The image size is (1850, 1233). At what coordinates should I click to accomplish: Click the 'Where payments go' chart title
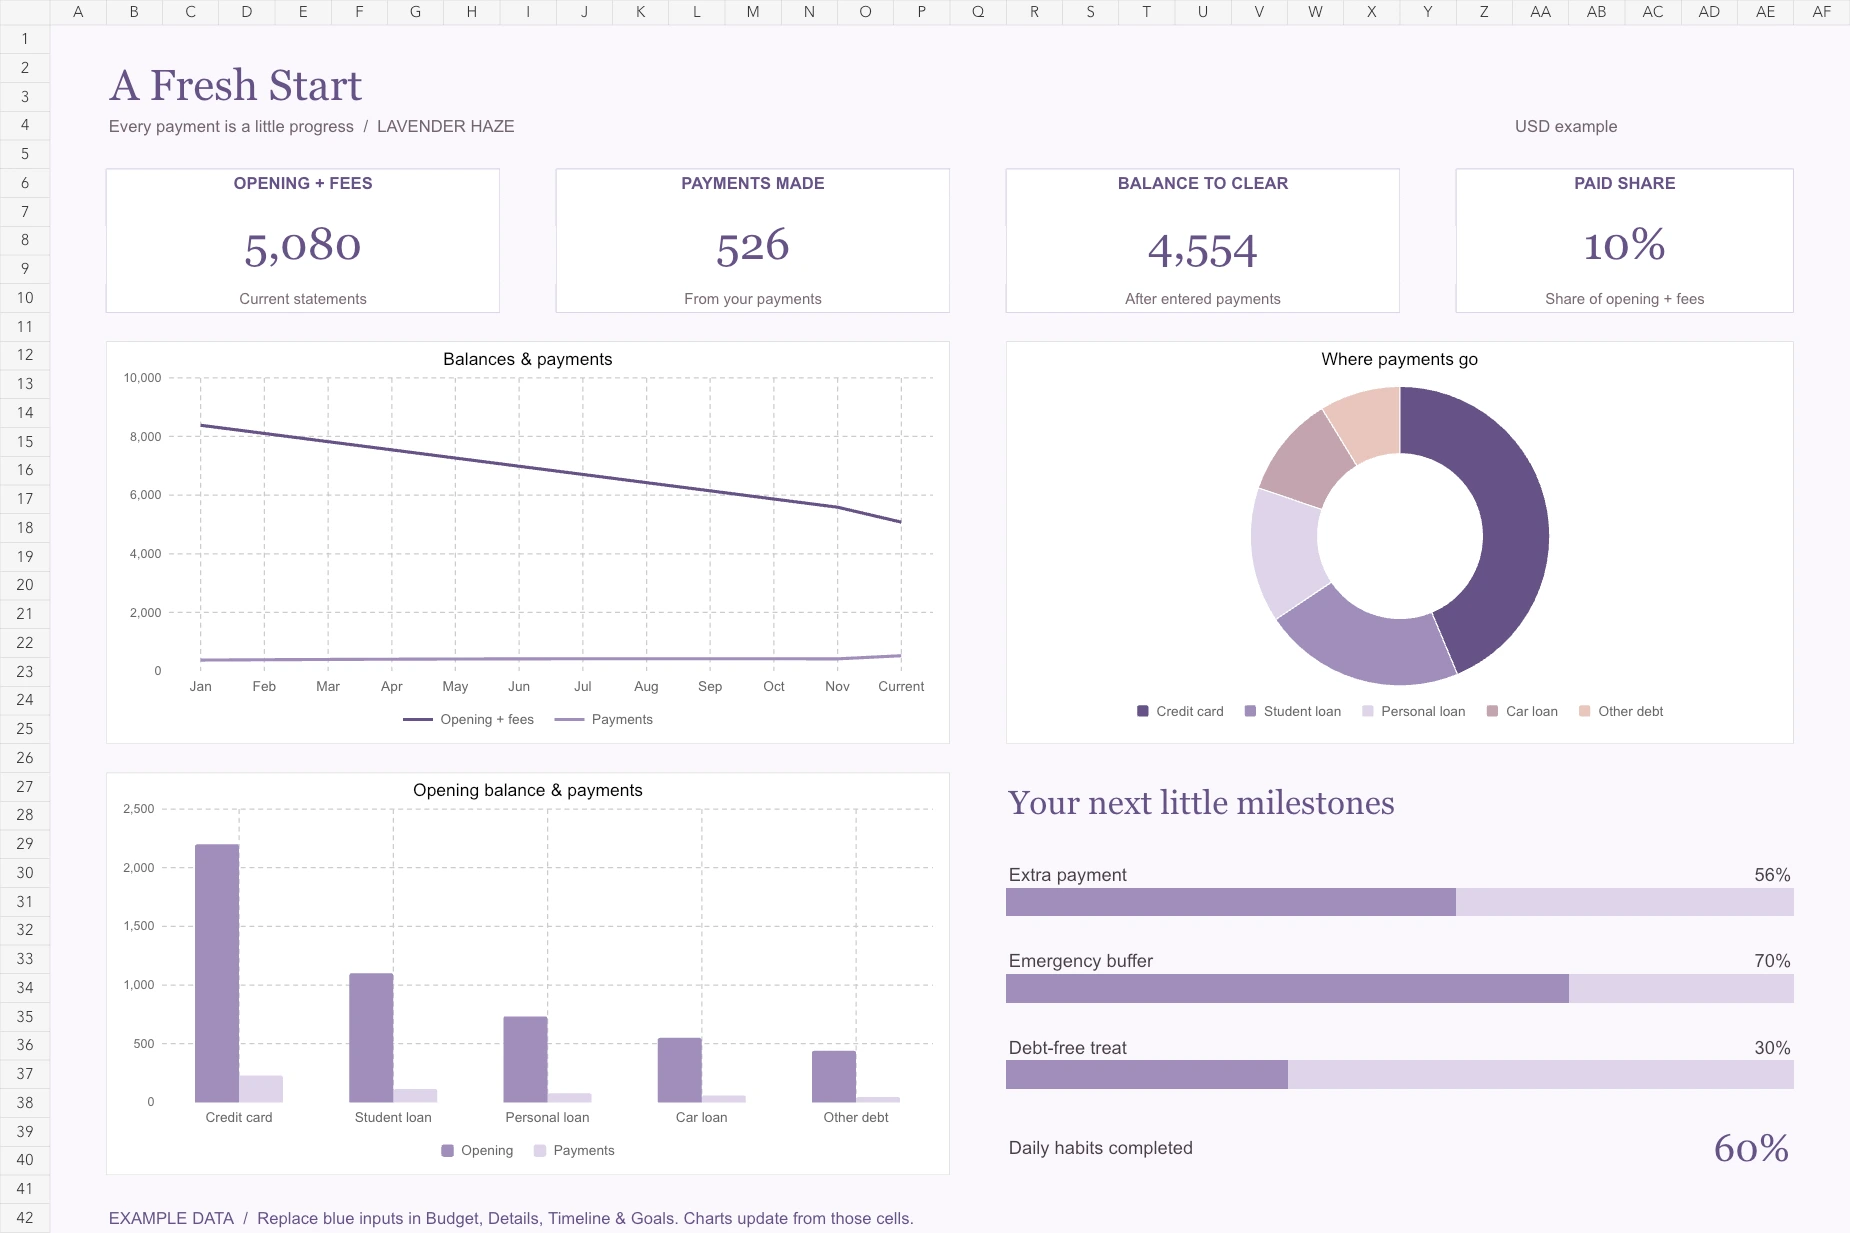coord(1400,359)
